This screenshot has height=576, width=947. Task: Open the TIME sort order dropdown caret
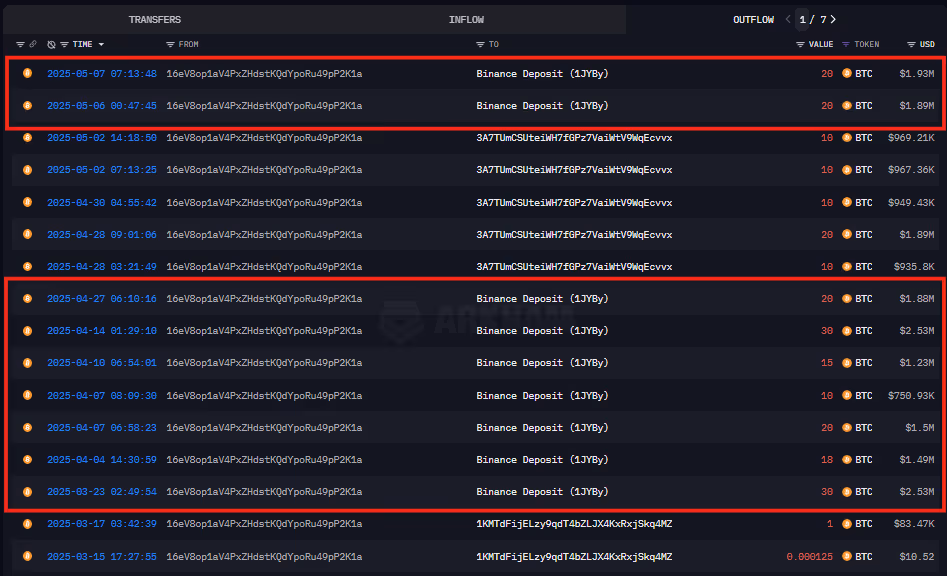100,44
